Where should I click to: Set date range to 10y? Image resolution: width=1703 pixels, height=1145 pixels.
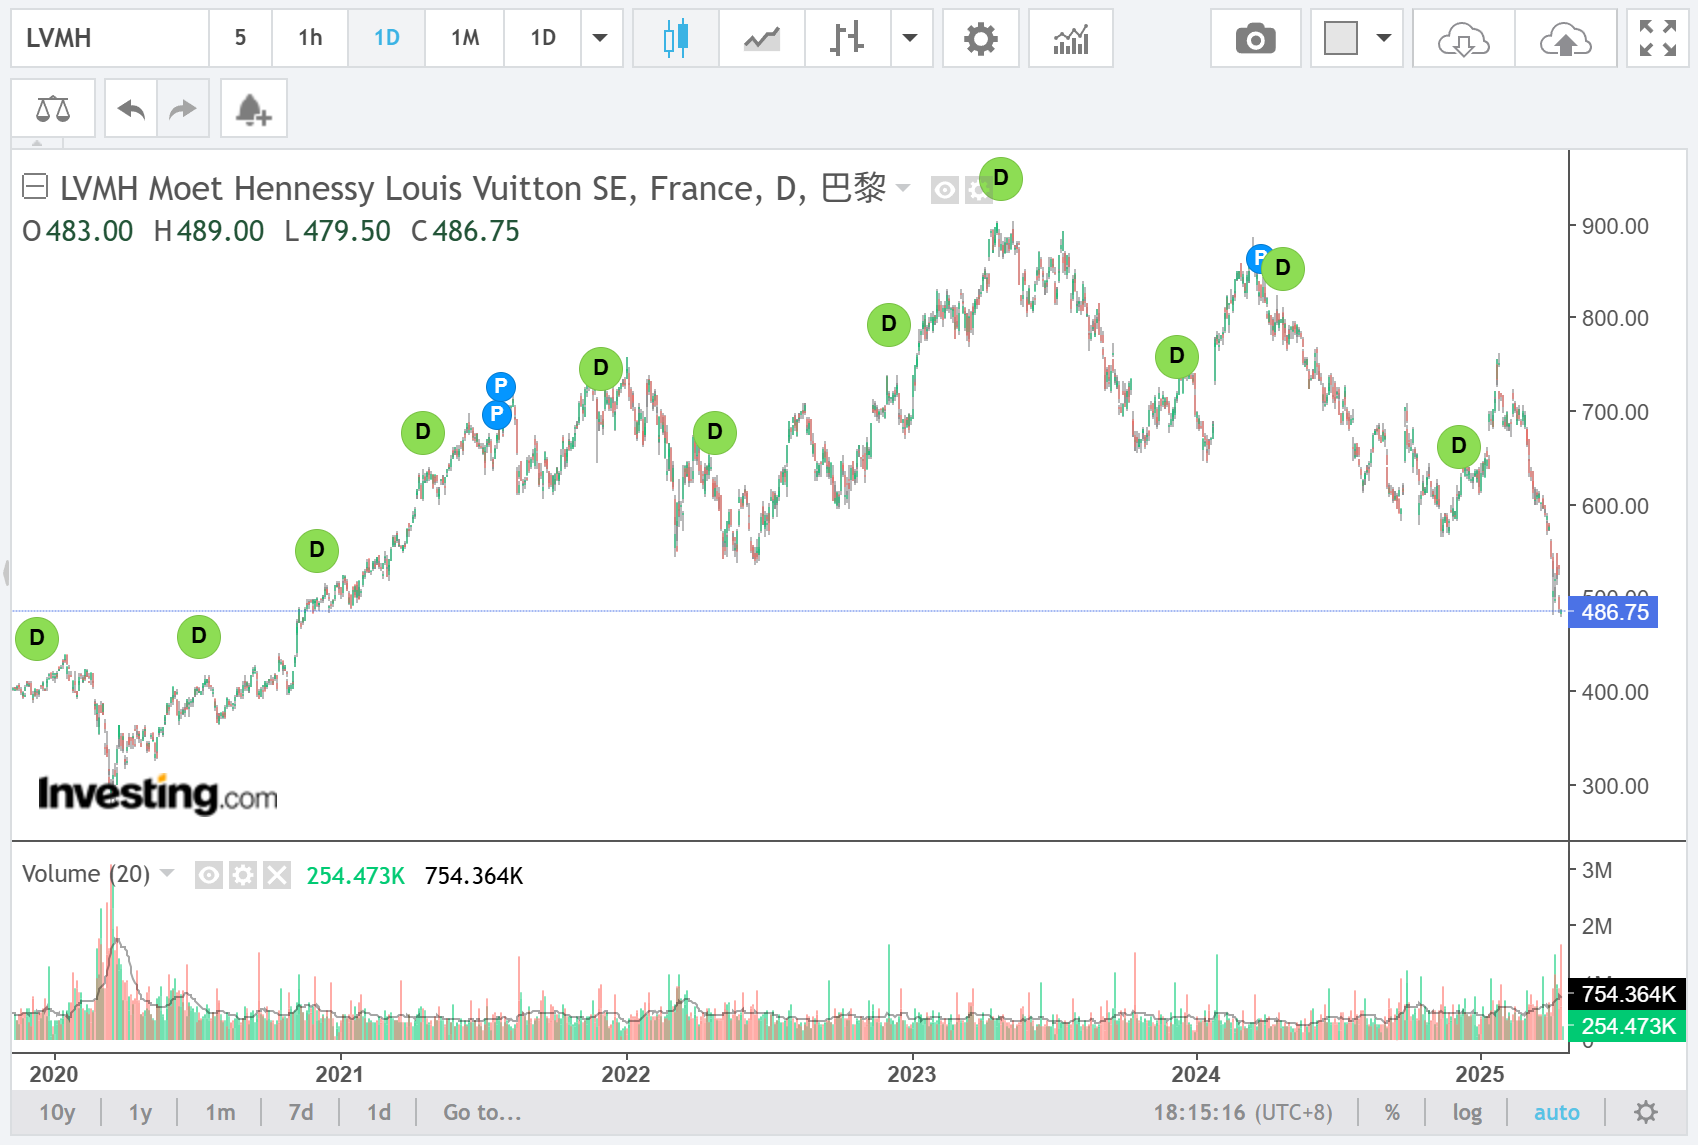pyautogui.click(x=57, y=1112)
